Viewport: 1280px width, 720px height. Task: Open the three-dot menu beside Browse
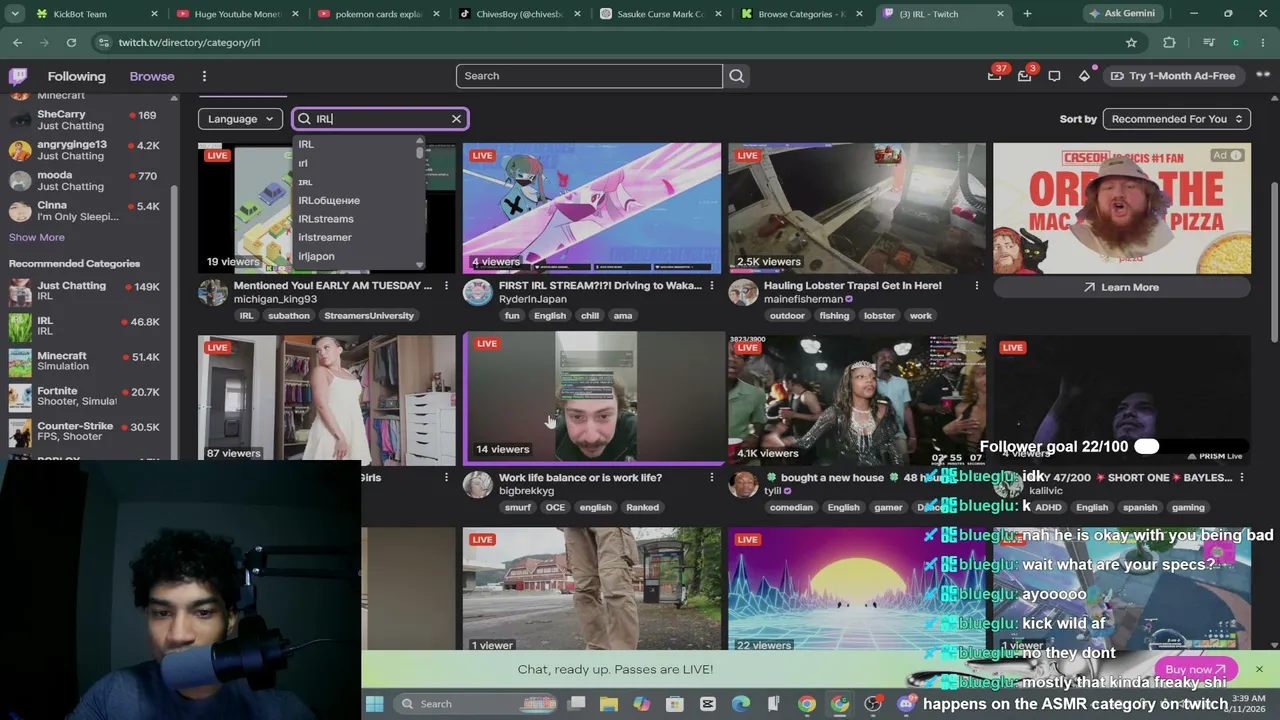pyautogui.click(x=204, y=76)
